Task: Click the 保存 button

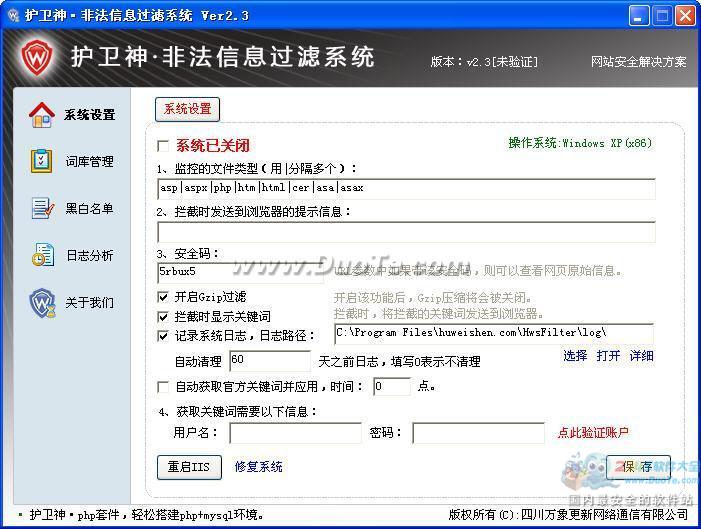Action: tap(638, 467)
